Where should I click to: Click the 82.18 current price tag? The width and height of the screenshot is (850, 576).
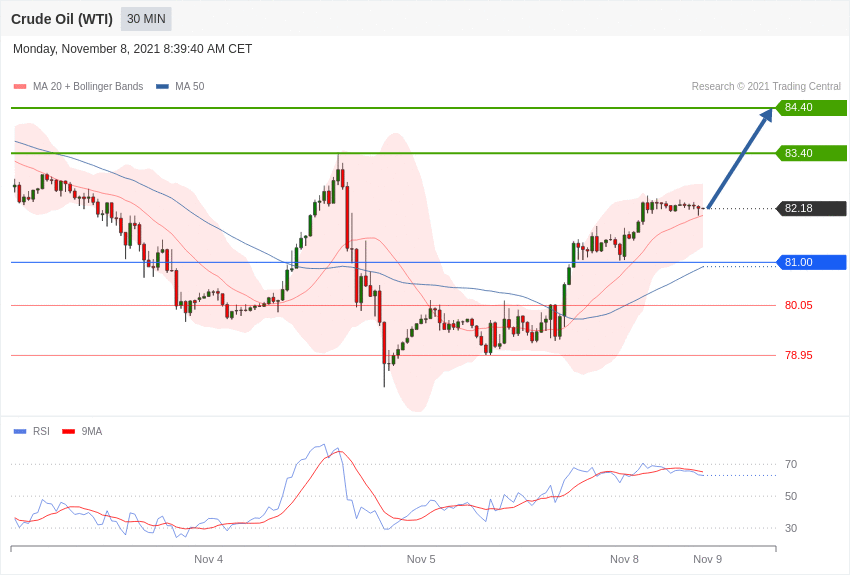pyautogui.click(x=812, y=208)
